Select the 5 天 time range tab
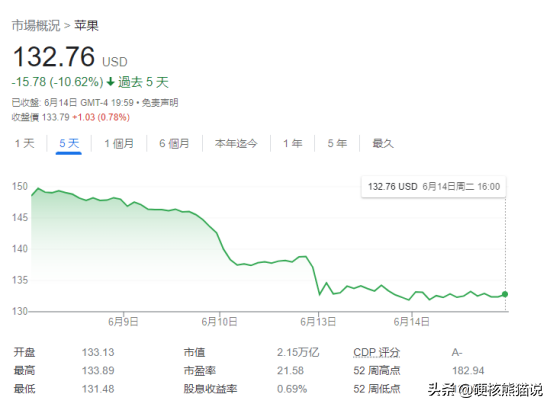The image size is (554, 408). (x=69, y=143)
